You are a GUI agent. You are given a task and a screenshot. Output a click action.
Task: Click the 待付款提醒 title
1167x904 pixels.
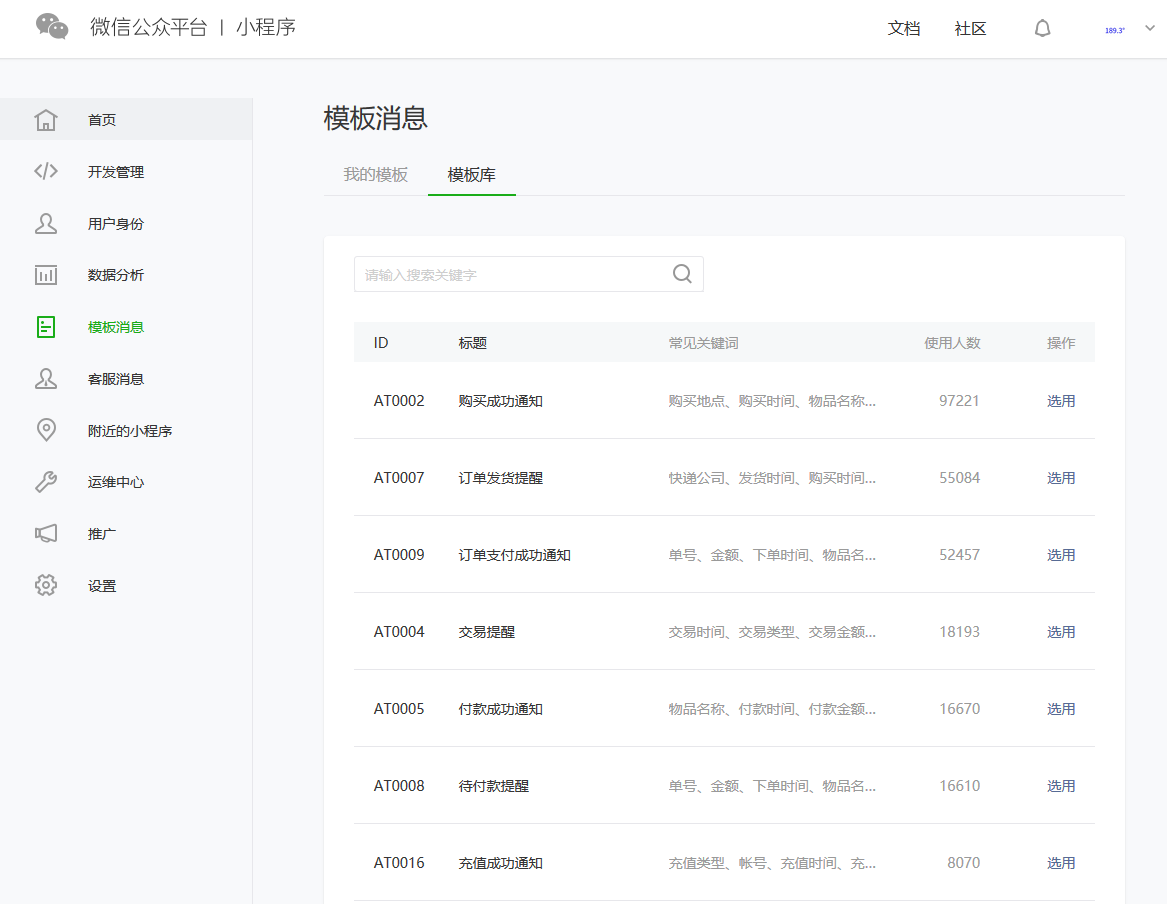[493, 786]
